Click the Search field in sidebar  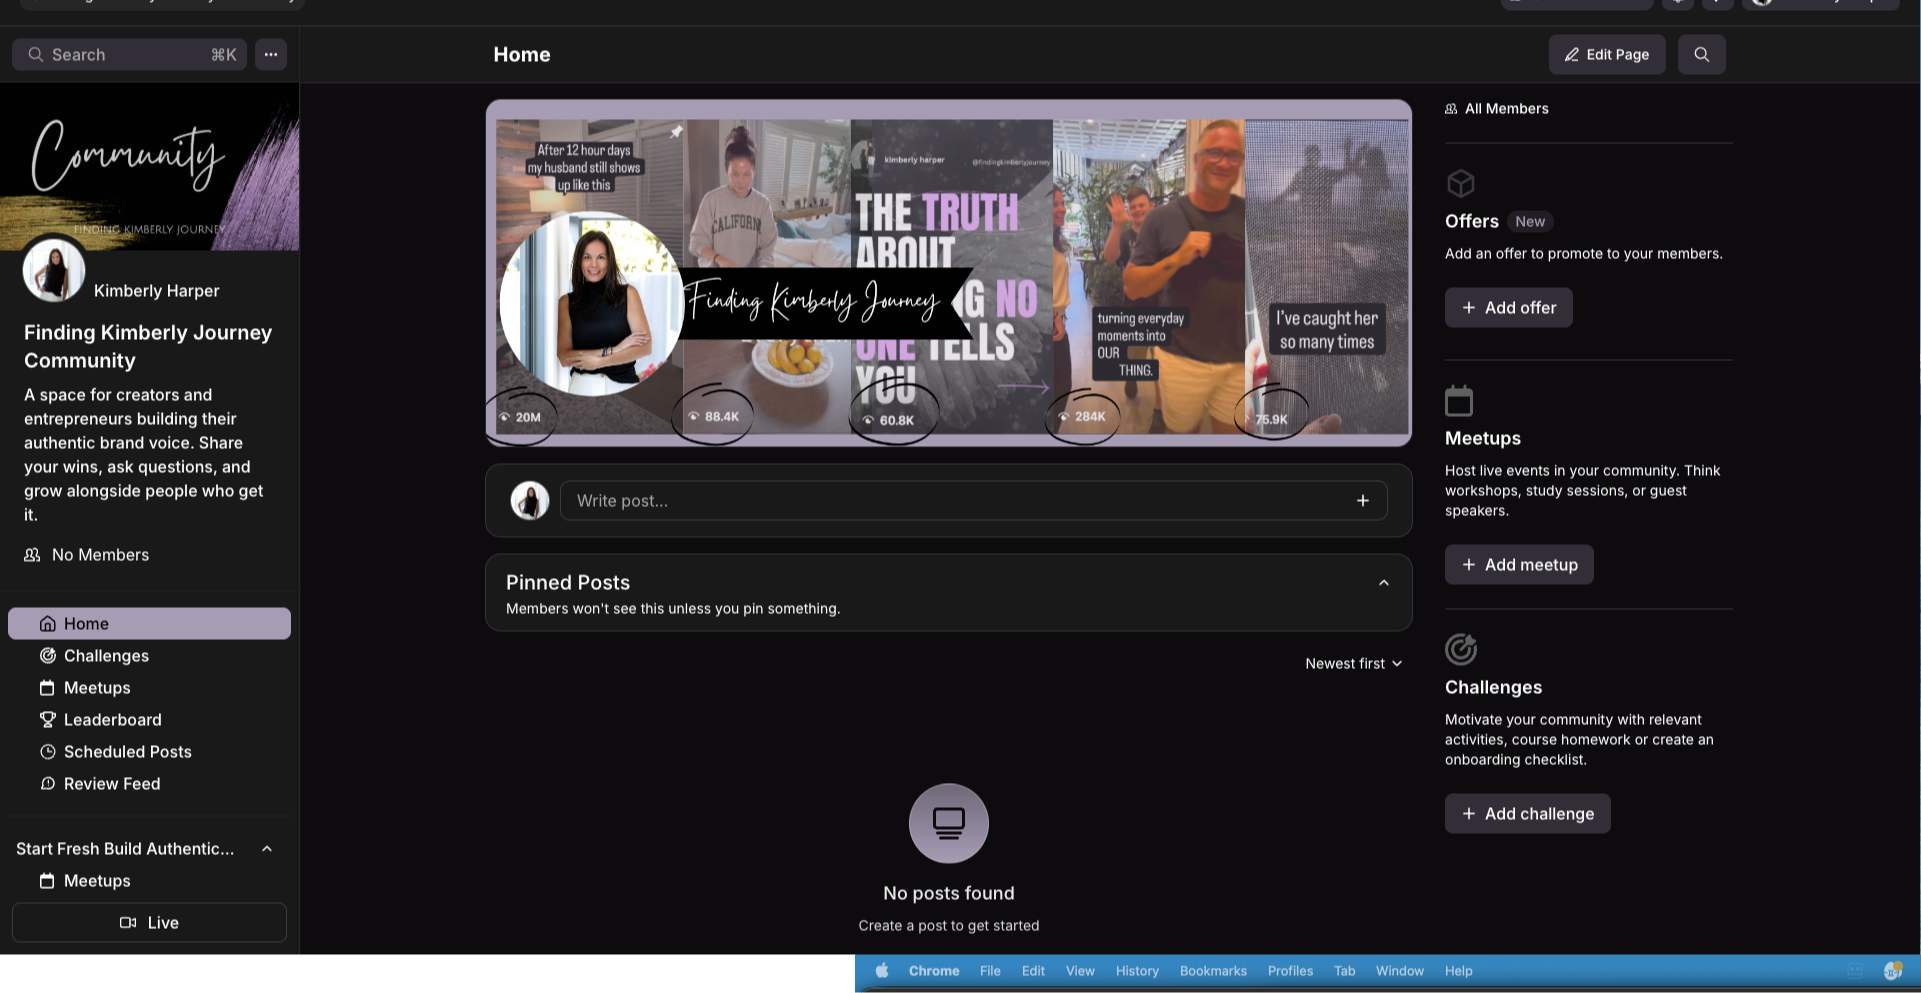[x=129, y=55]
